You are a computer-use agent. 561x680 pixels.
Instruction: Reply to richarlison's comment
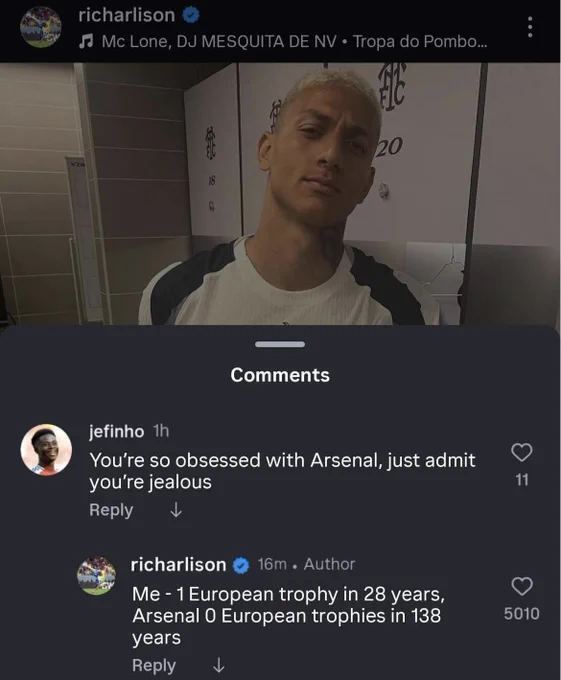[x=154, y=665]
